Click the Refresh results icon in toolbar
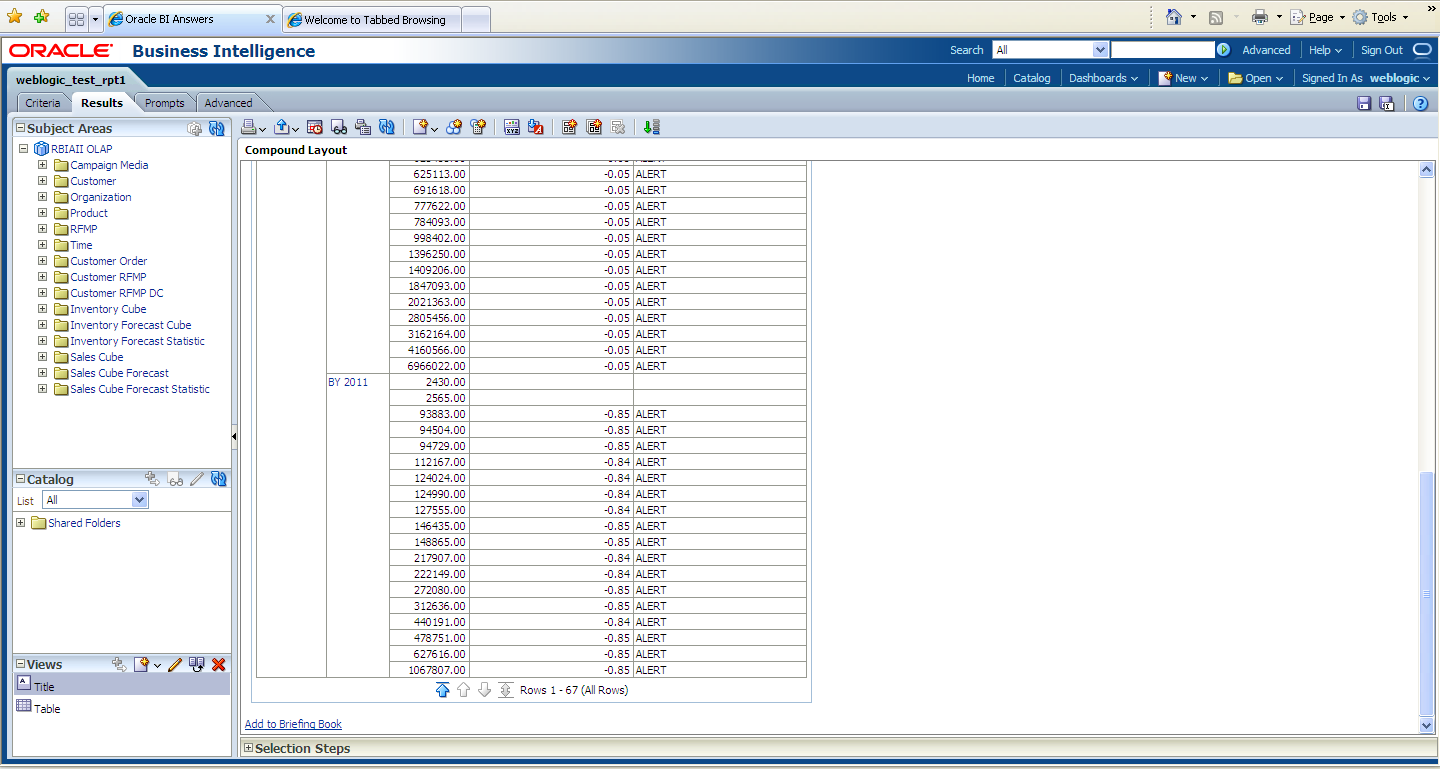1440x769 pixels. point(387,127)
